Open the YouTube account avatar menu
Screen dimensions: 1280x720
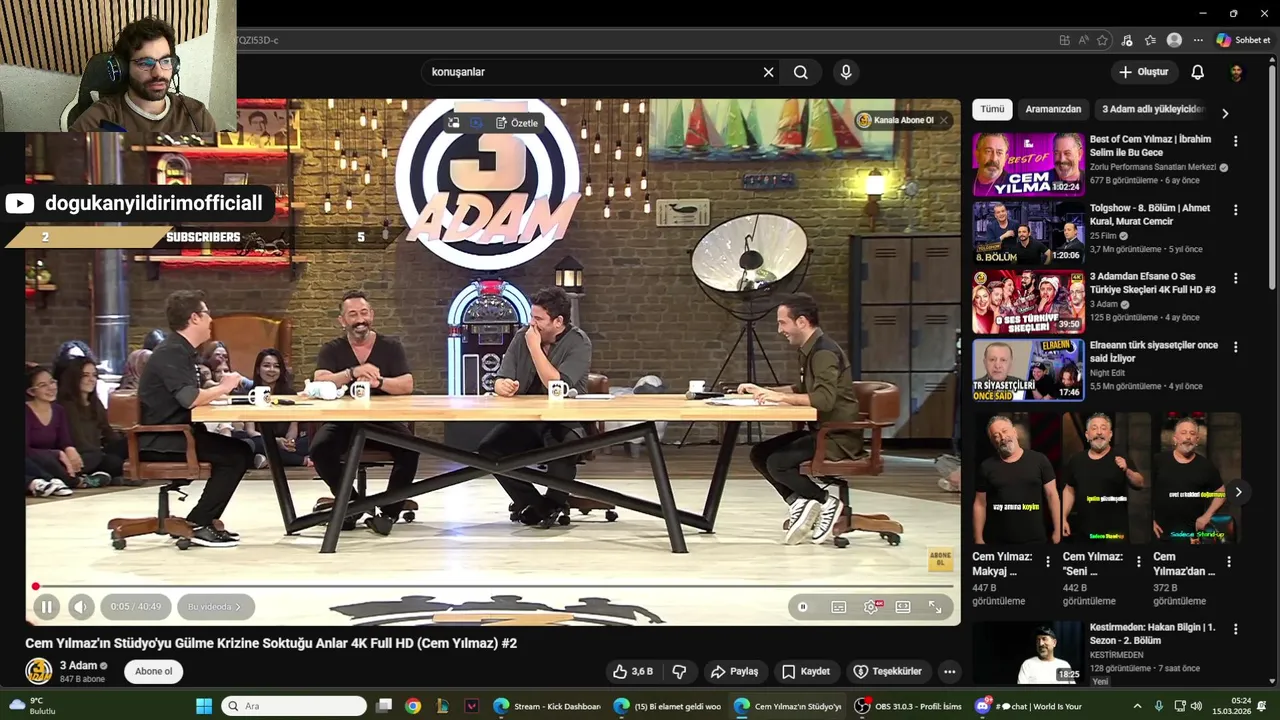[x=1237, y=72]
